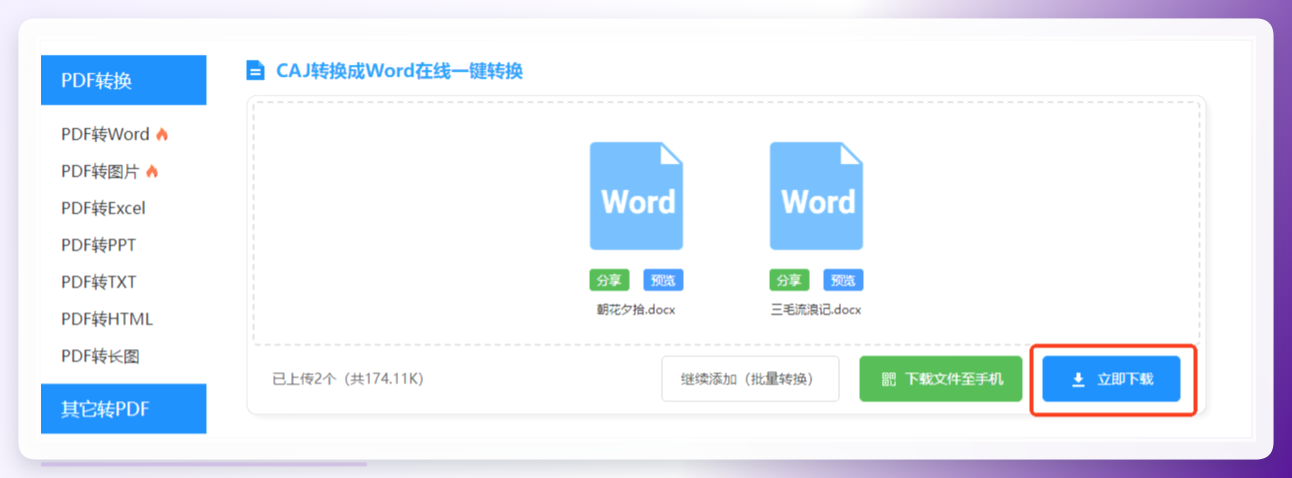The height and width of the screenshot is (478, 1292).
Task: Click file name 三毛流浪记.docx
Action: pos(816,310)
